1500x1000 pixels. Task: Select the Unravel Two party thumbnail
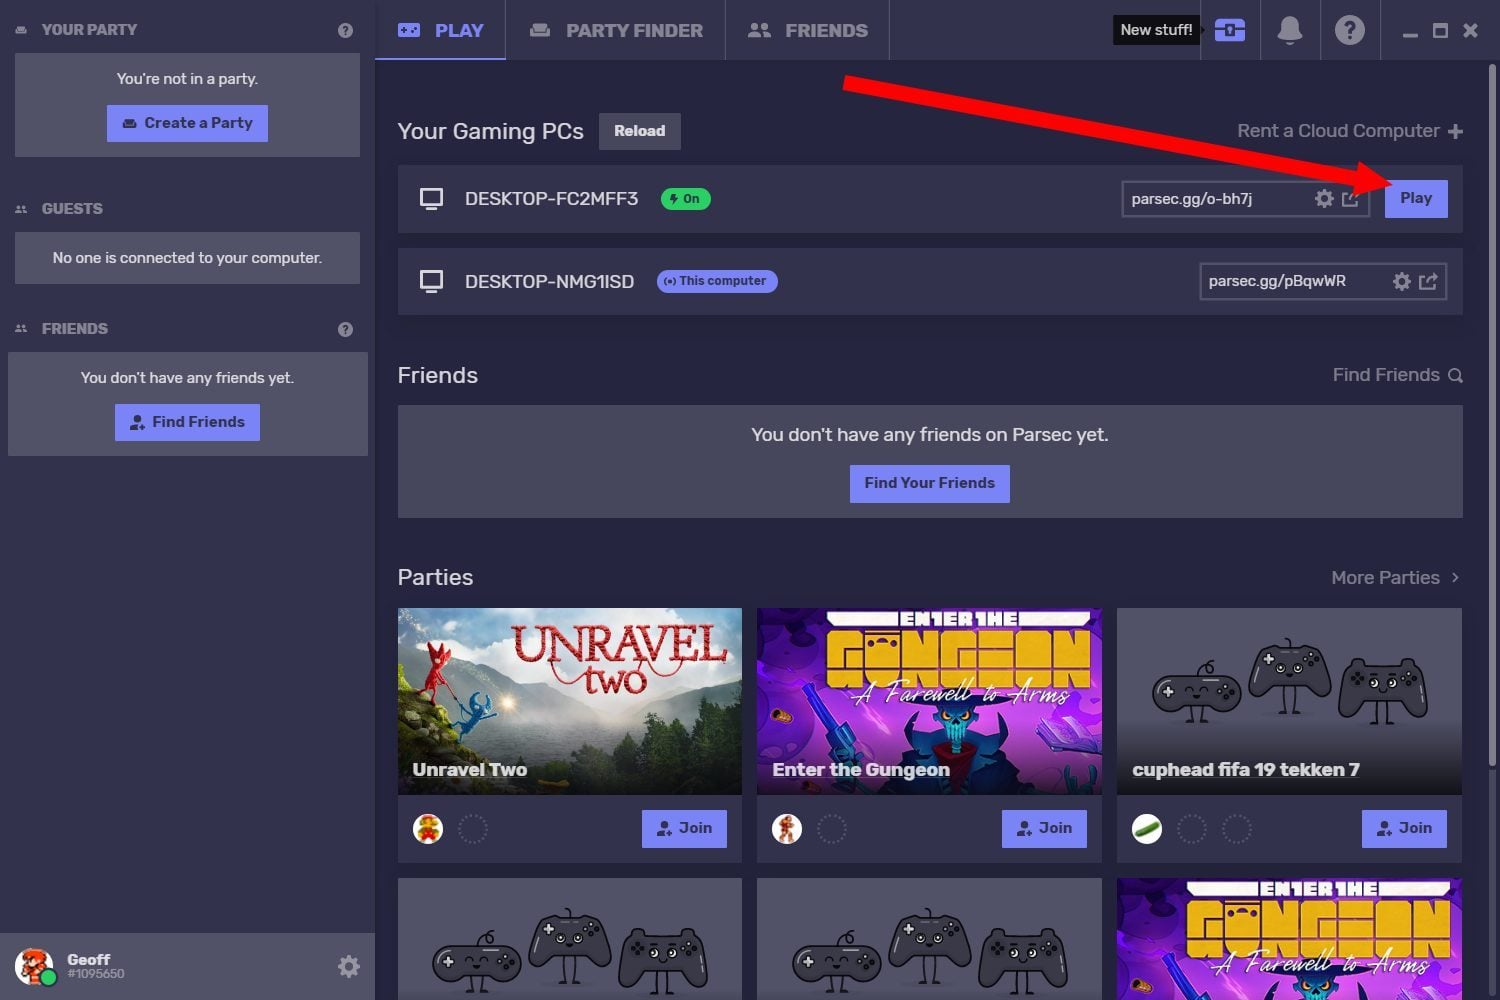point(569,701)
